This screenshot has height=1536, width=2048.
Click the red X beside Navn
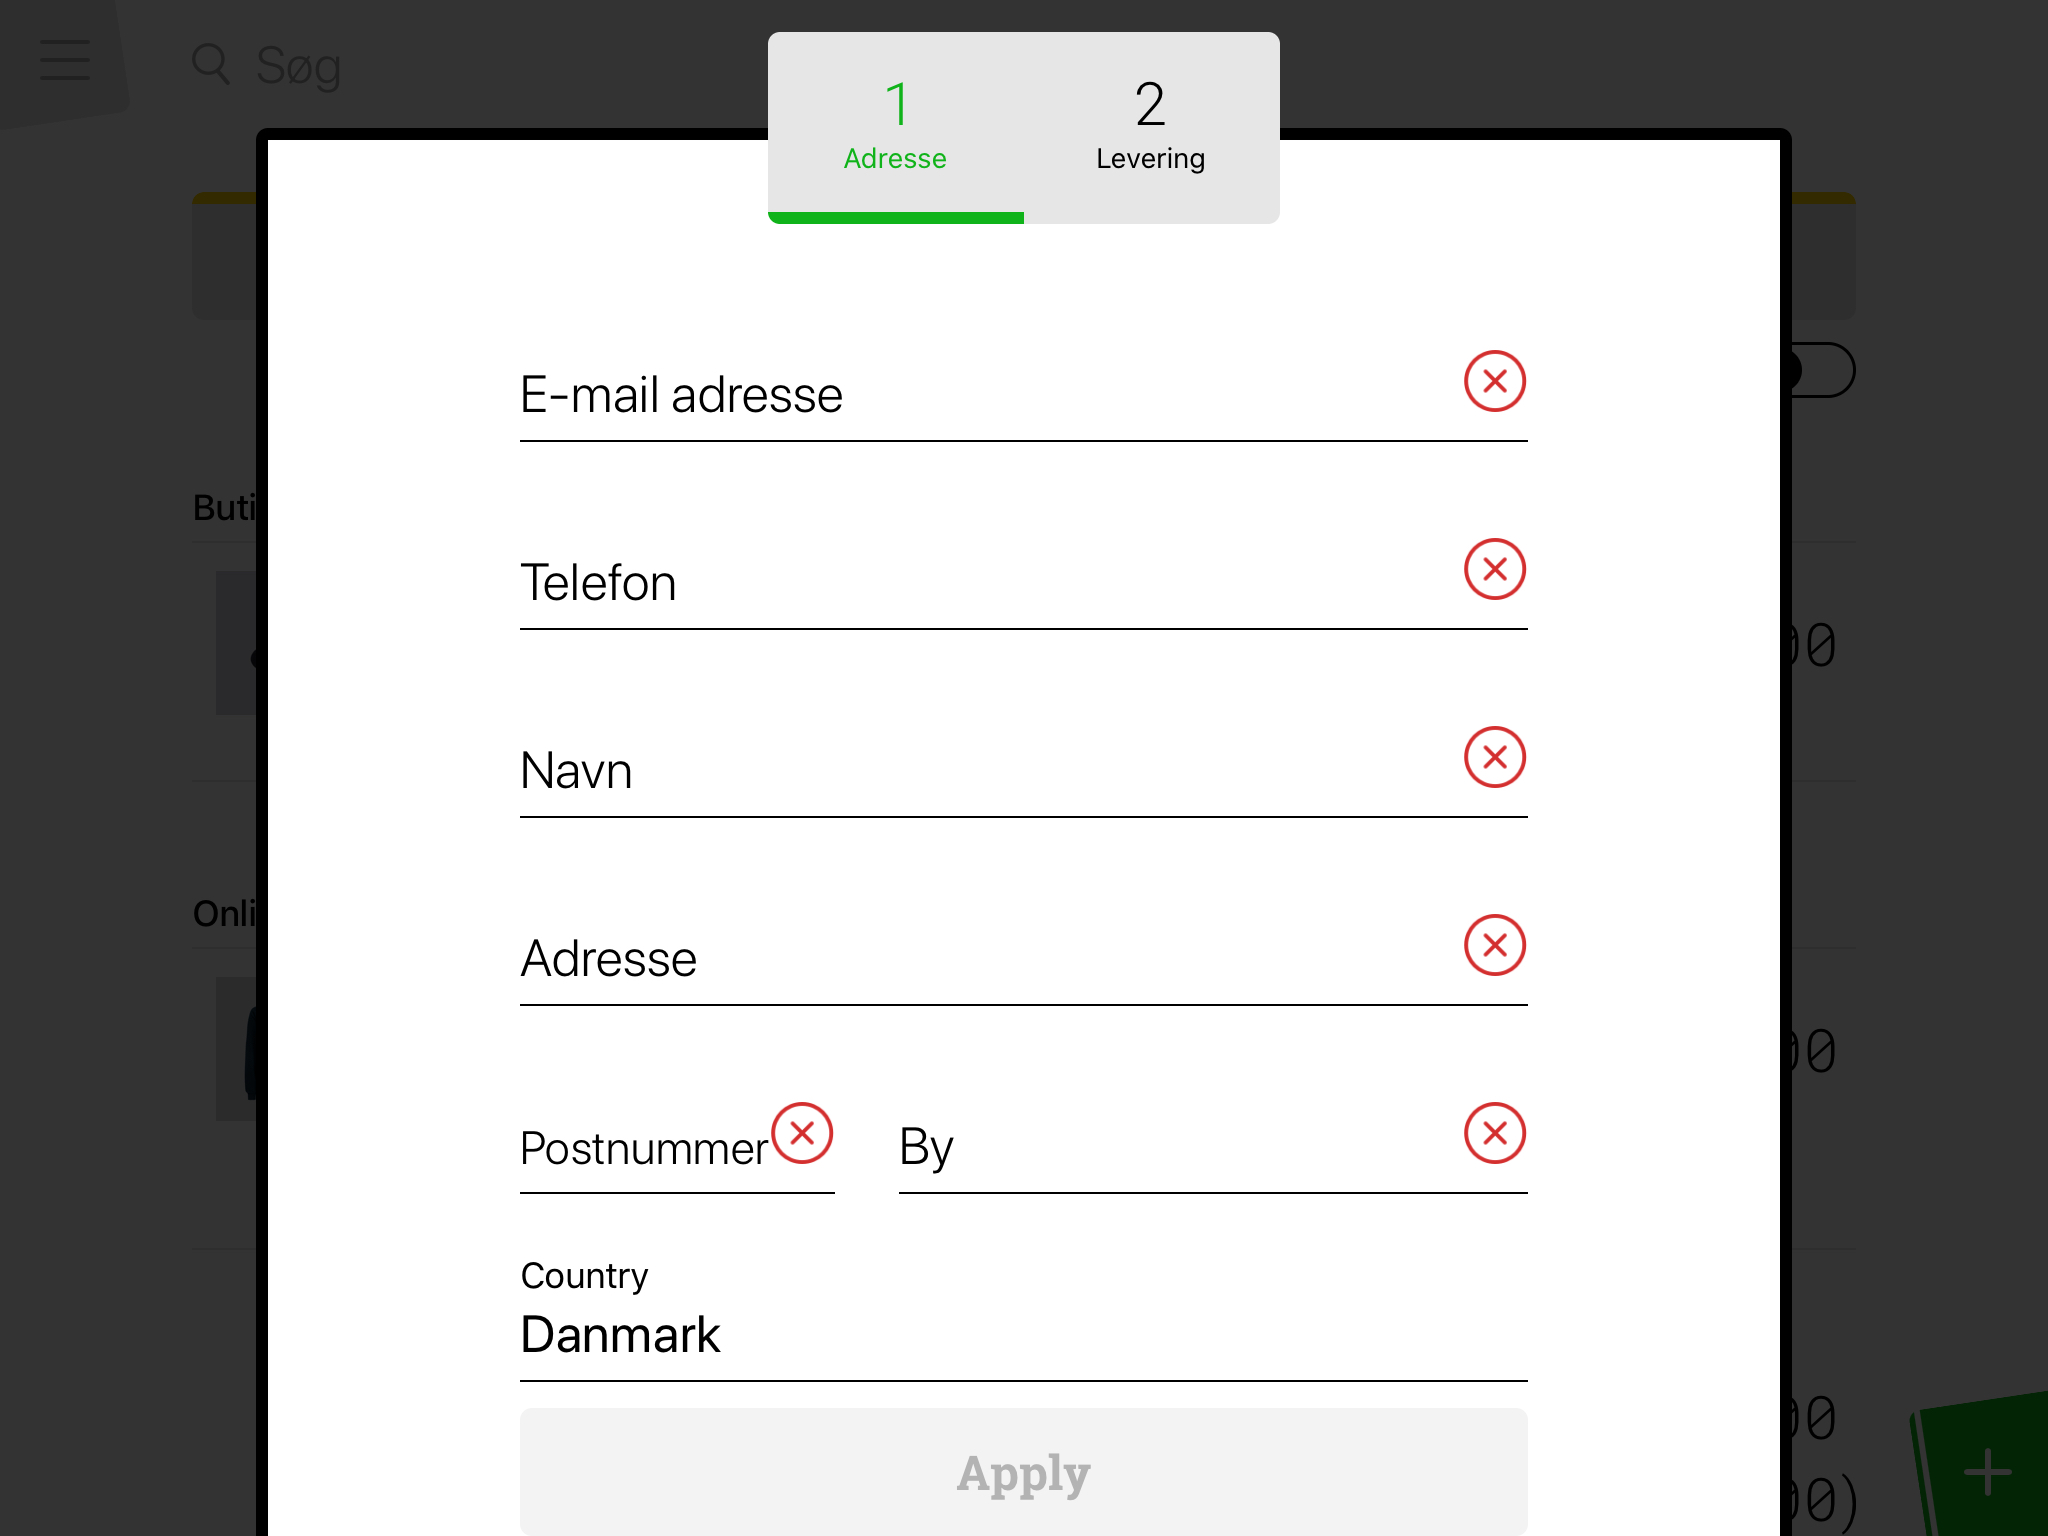click(1494, 757)
